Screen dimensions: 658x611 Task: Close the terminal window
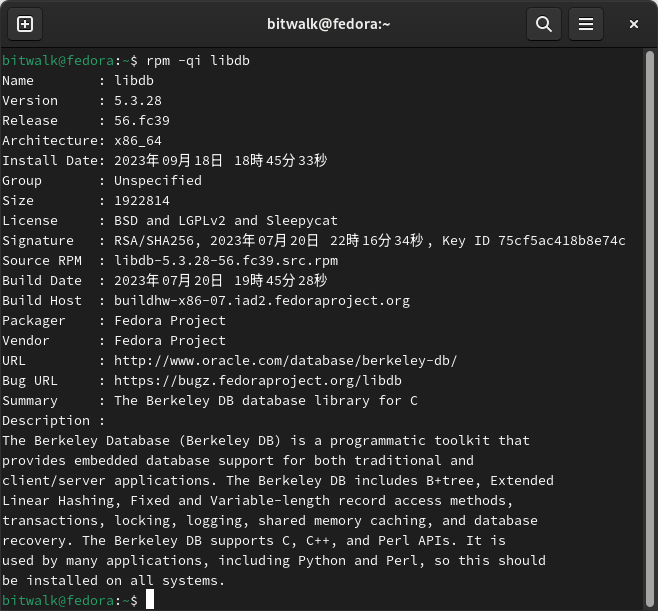pos(634,24)
